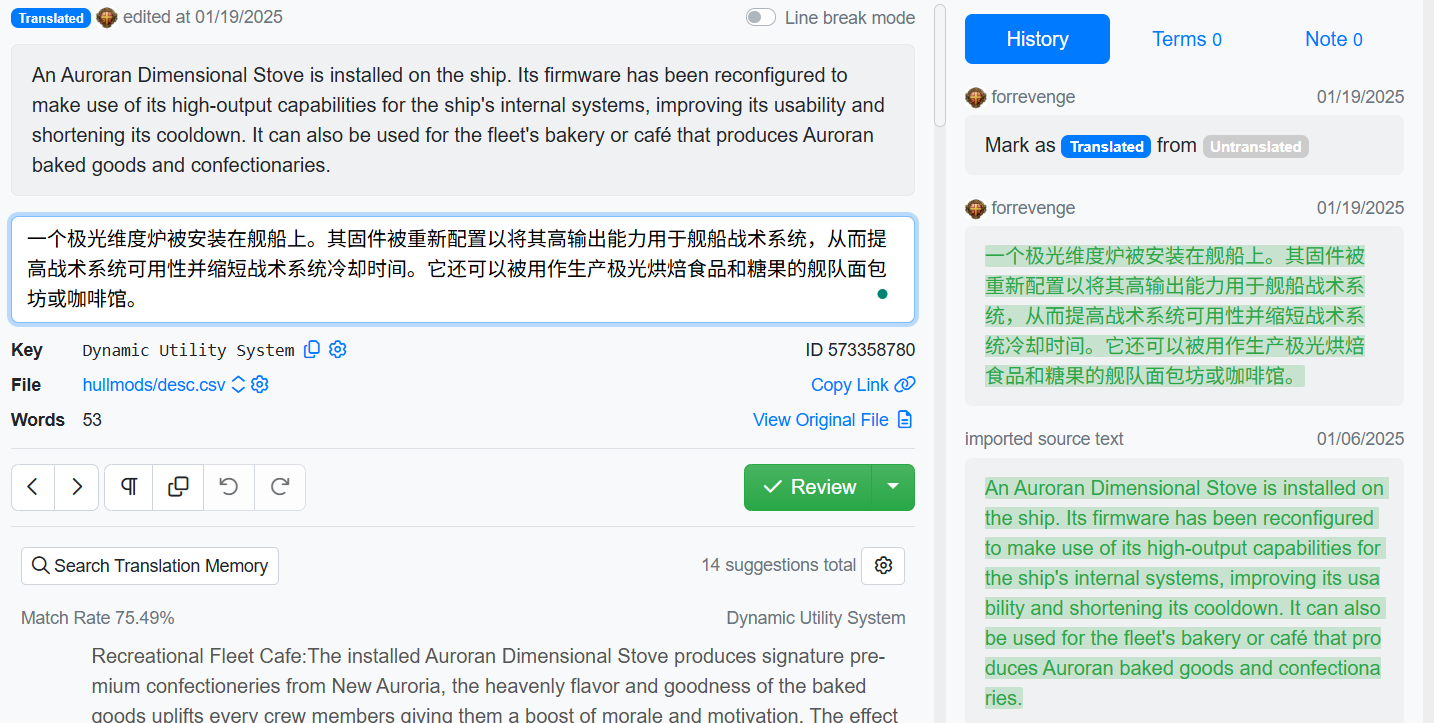Switch to the Terms tab

tap(1186, 39)
